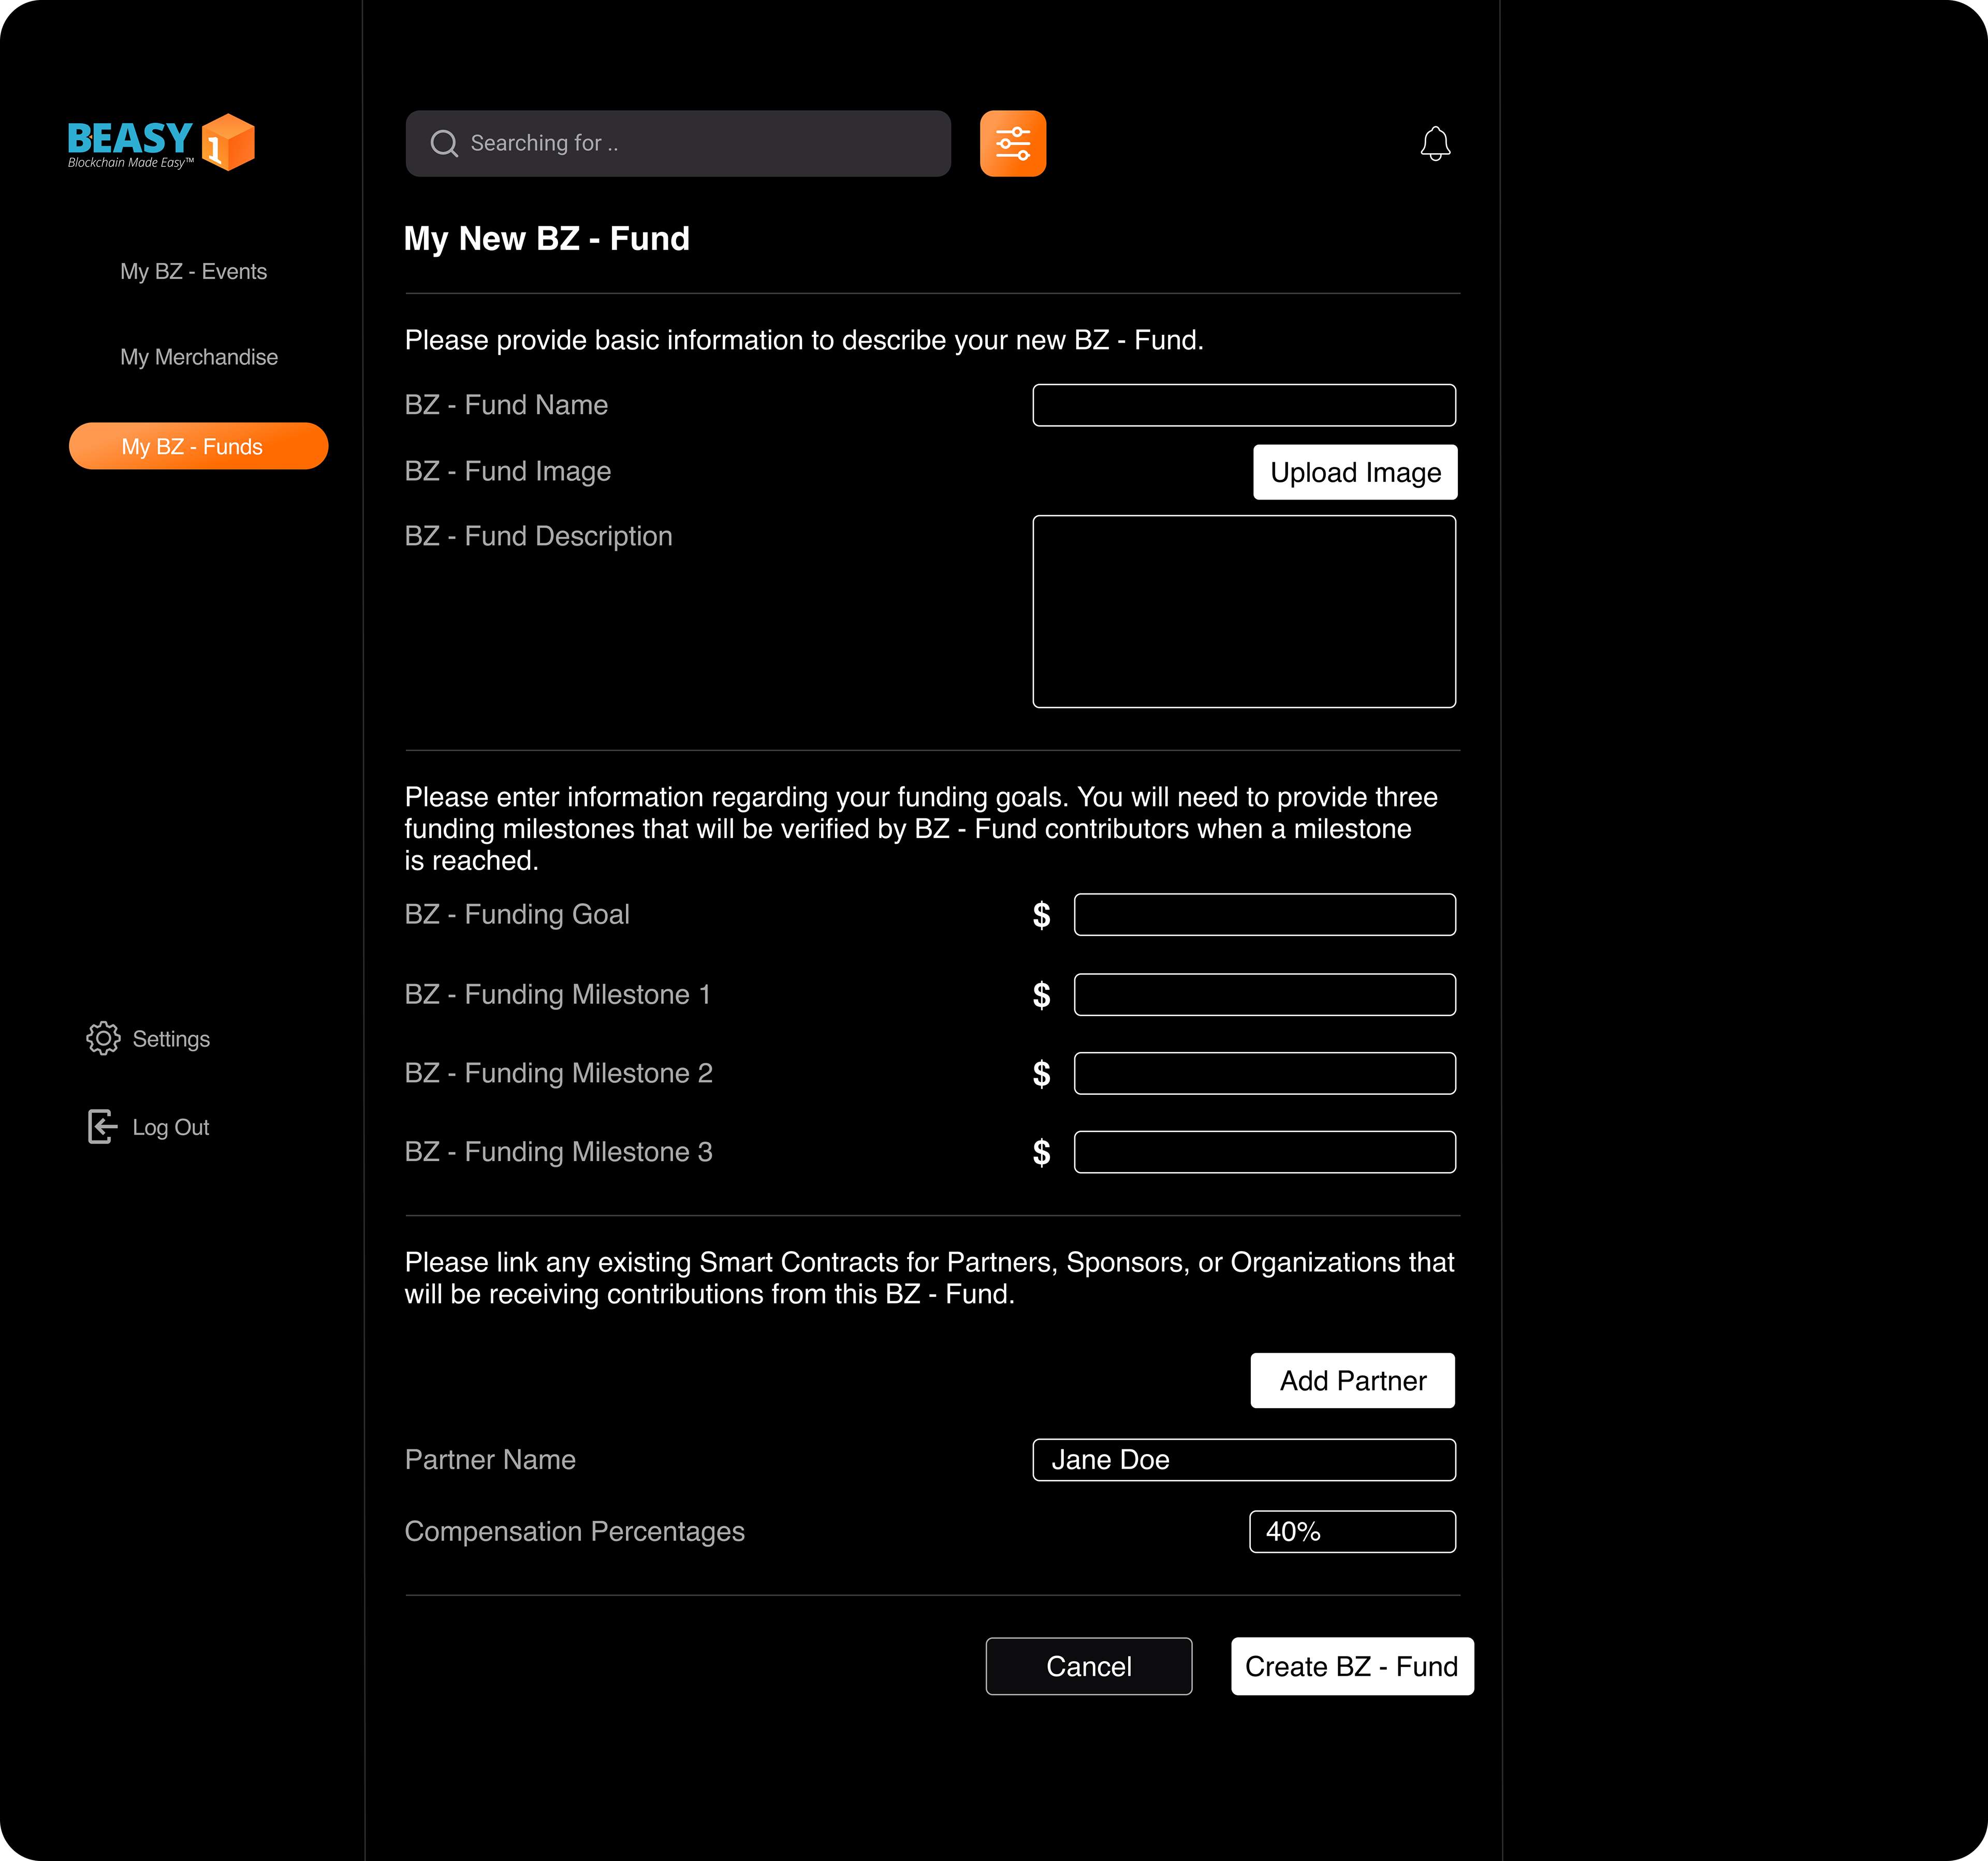Image resolution: width=1988 pixels, height=1861 pixels.
Task: Edit the Partner Name field Jane Doe
Action: tap(1243, 1460)
